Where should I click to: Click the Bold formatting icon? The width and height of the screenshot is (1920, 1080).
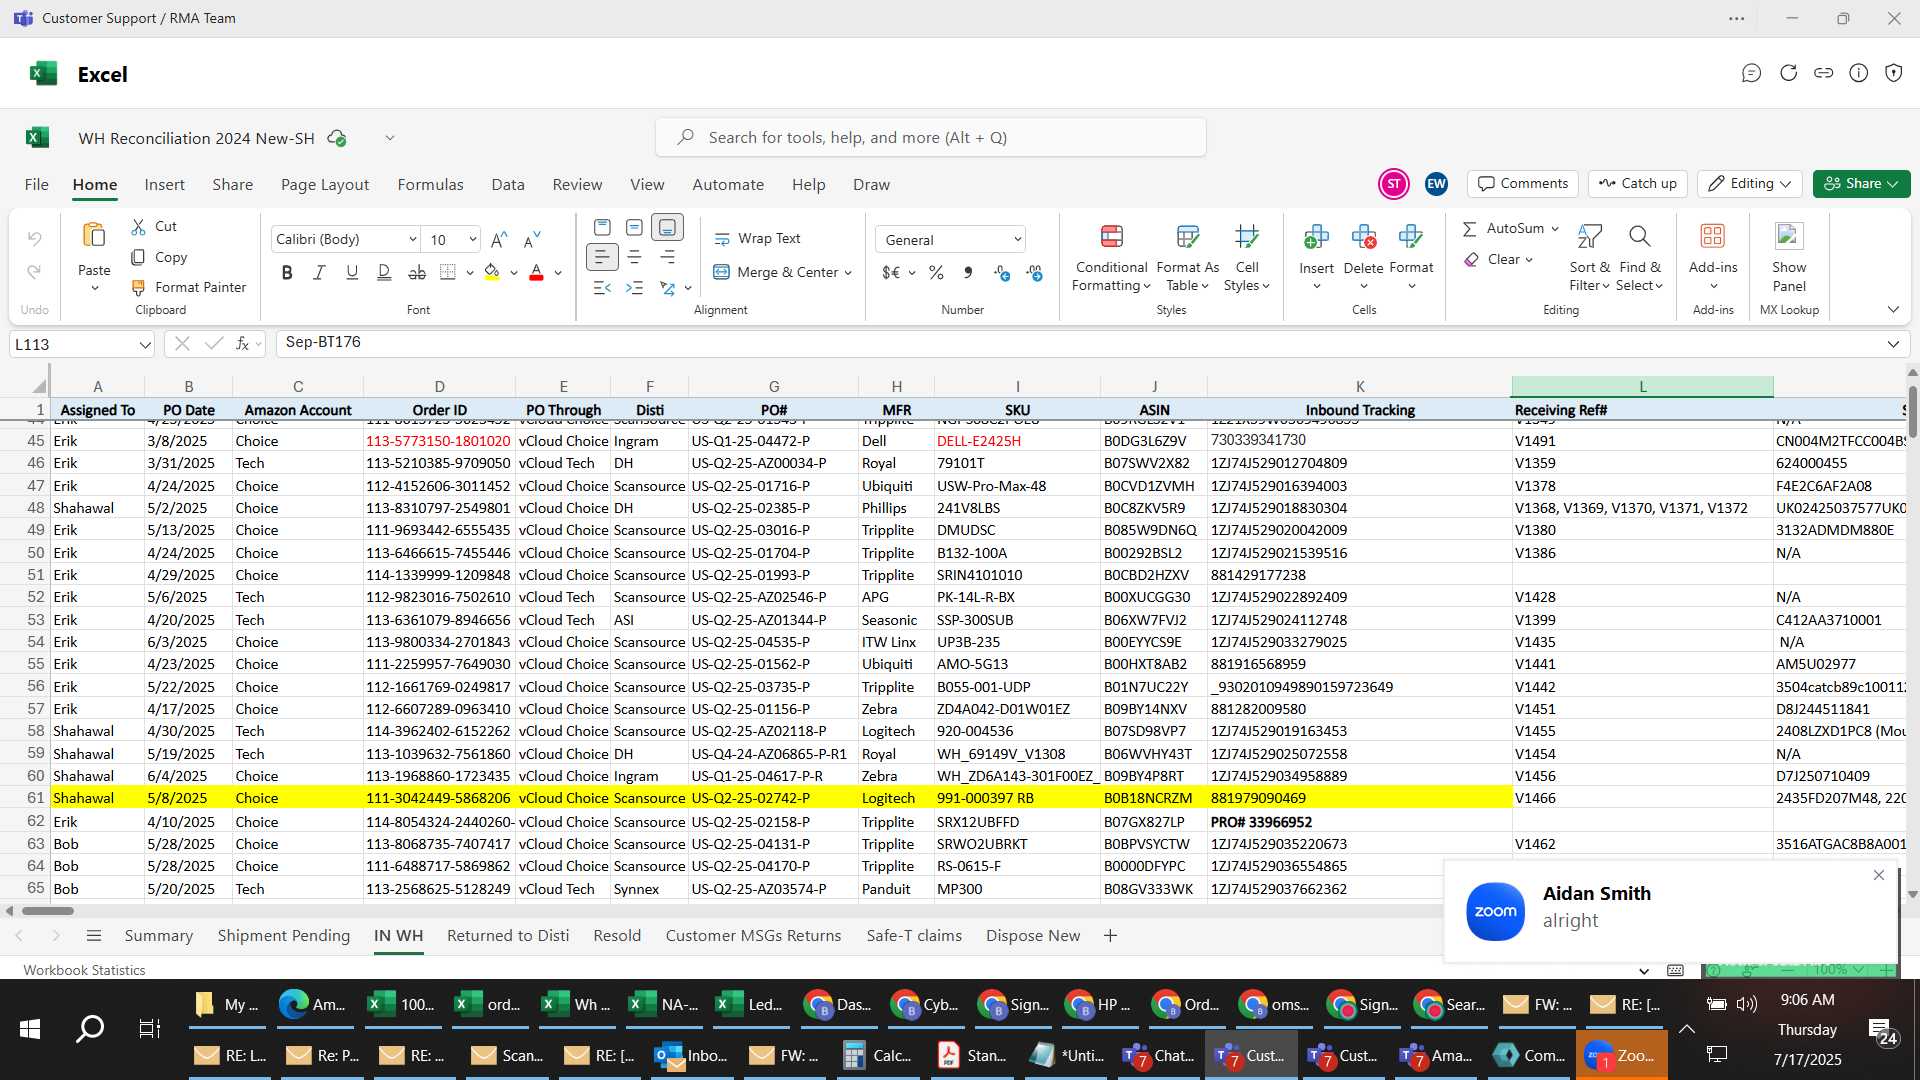[287, 272]
